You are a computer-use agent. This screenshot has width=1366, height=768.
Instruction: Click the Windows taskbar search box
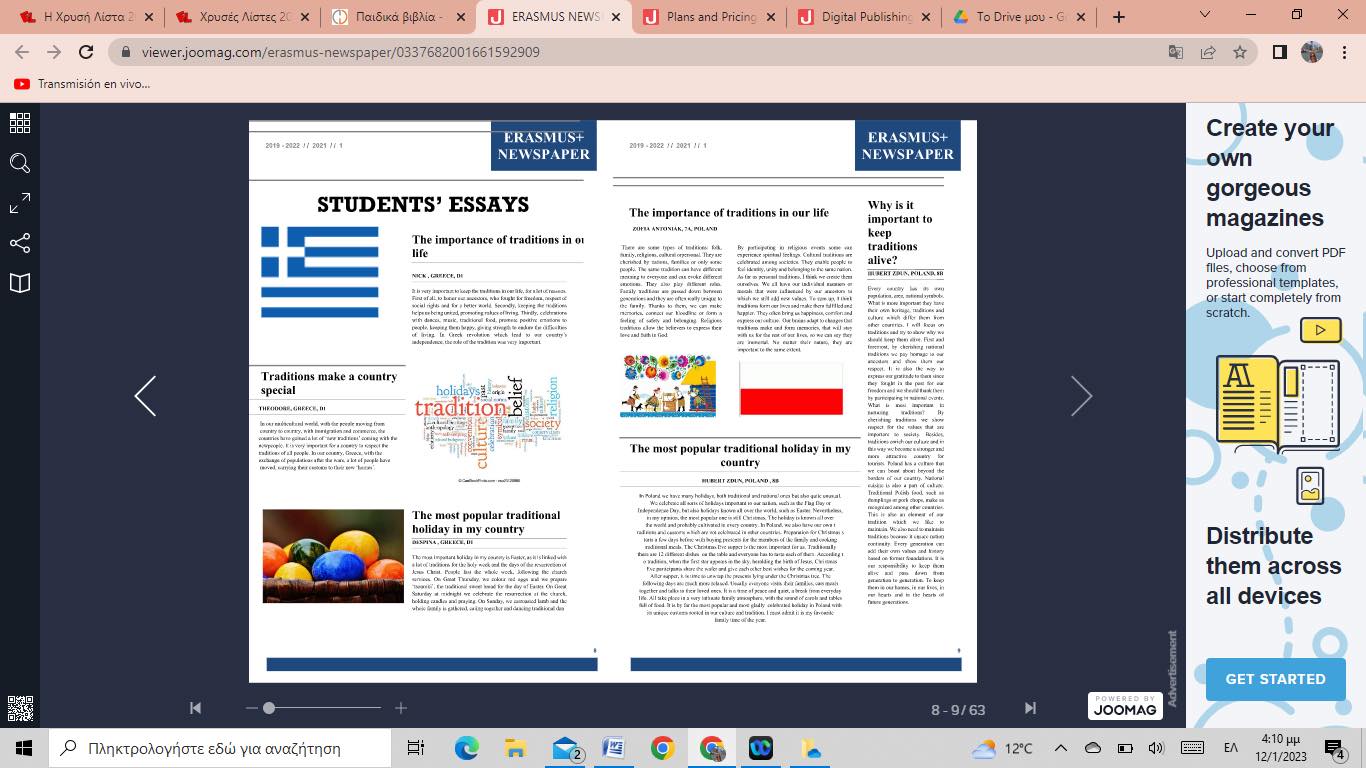(219, 748)
